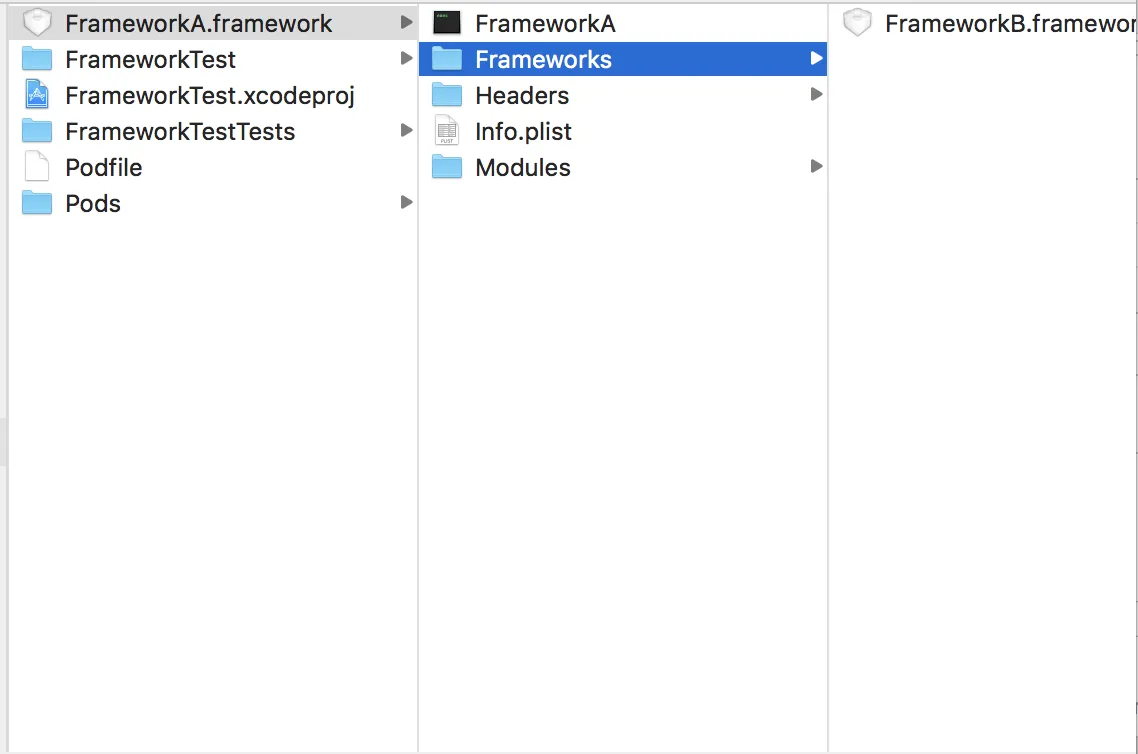Image resolution: width=1138 pixels, height=754 pixels.
Task: Click the Info.plist file icon
Action: coord(447,131)
